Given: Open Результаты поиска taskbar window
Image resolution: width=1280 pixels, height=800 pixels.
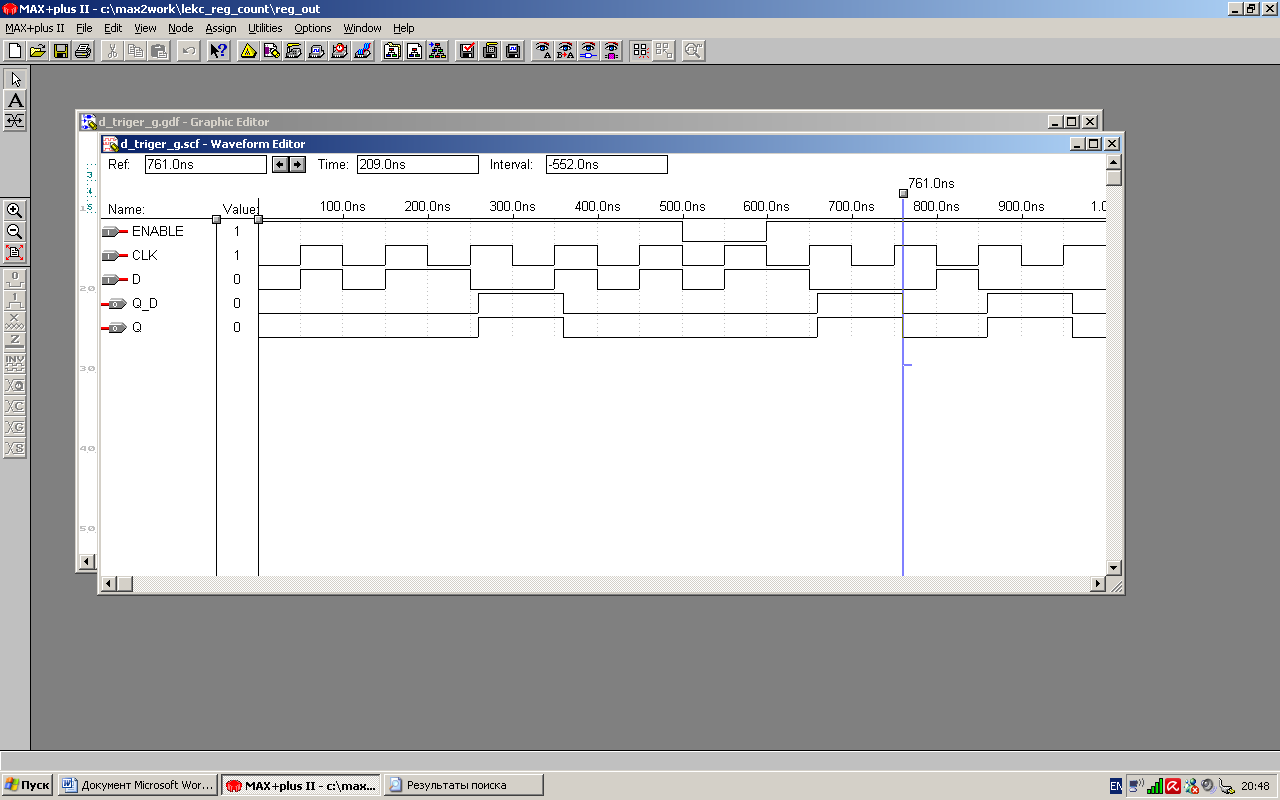Looking at the screenshot, I should tap(464, 785).
